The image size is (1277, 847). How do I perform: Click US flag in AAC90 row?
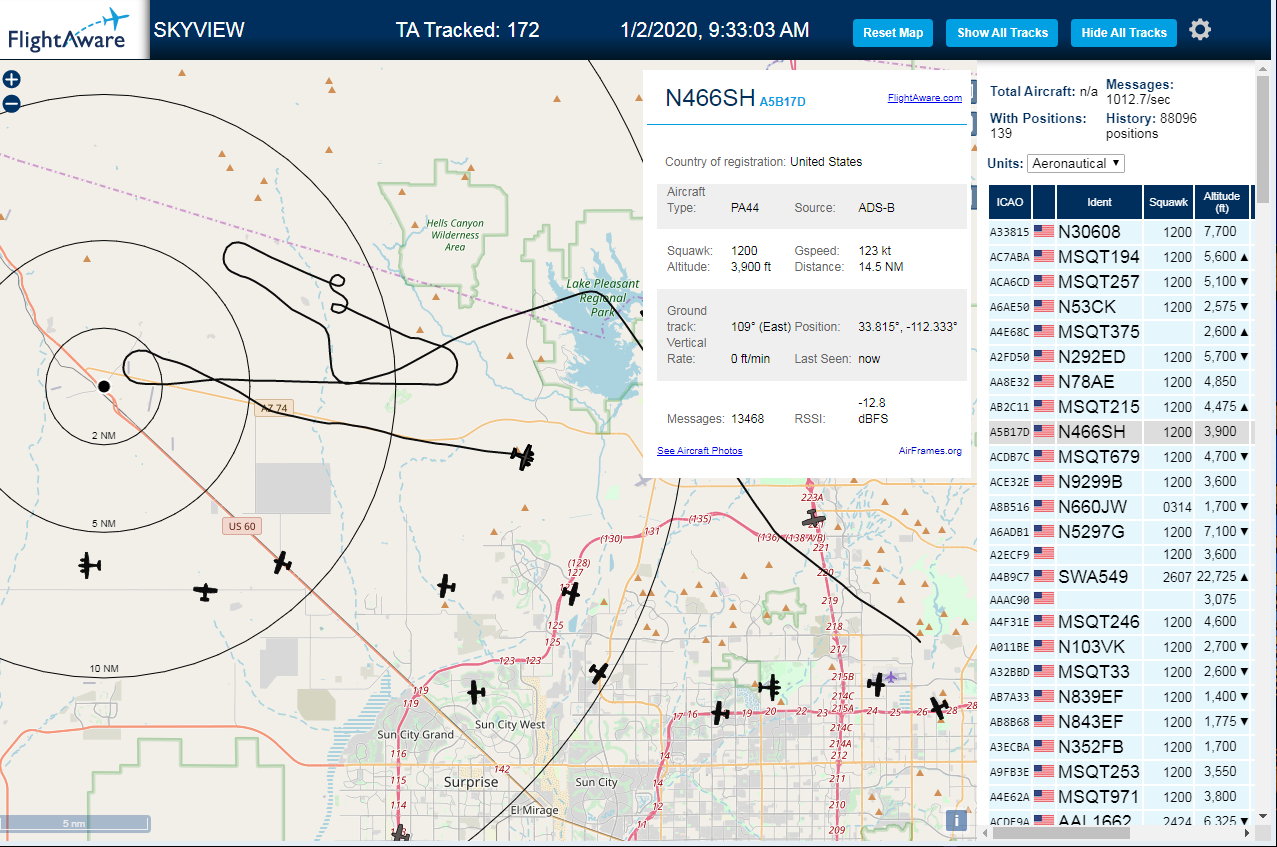1044,599
